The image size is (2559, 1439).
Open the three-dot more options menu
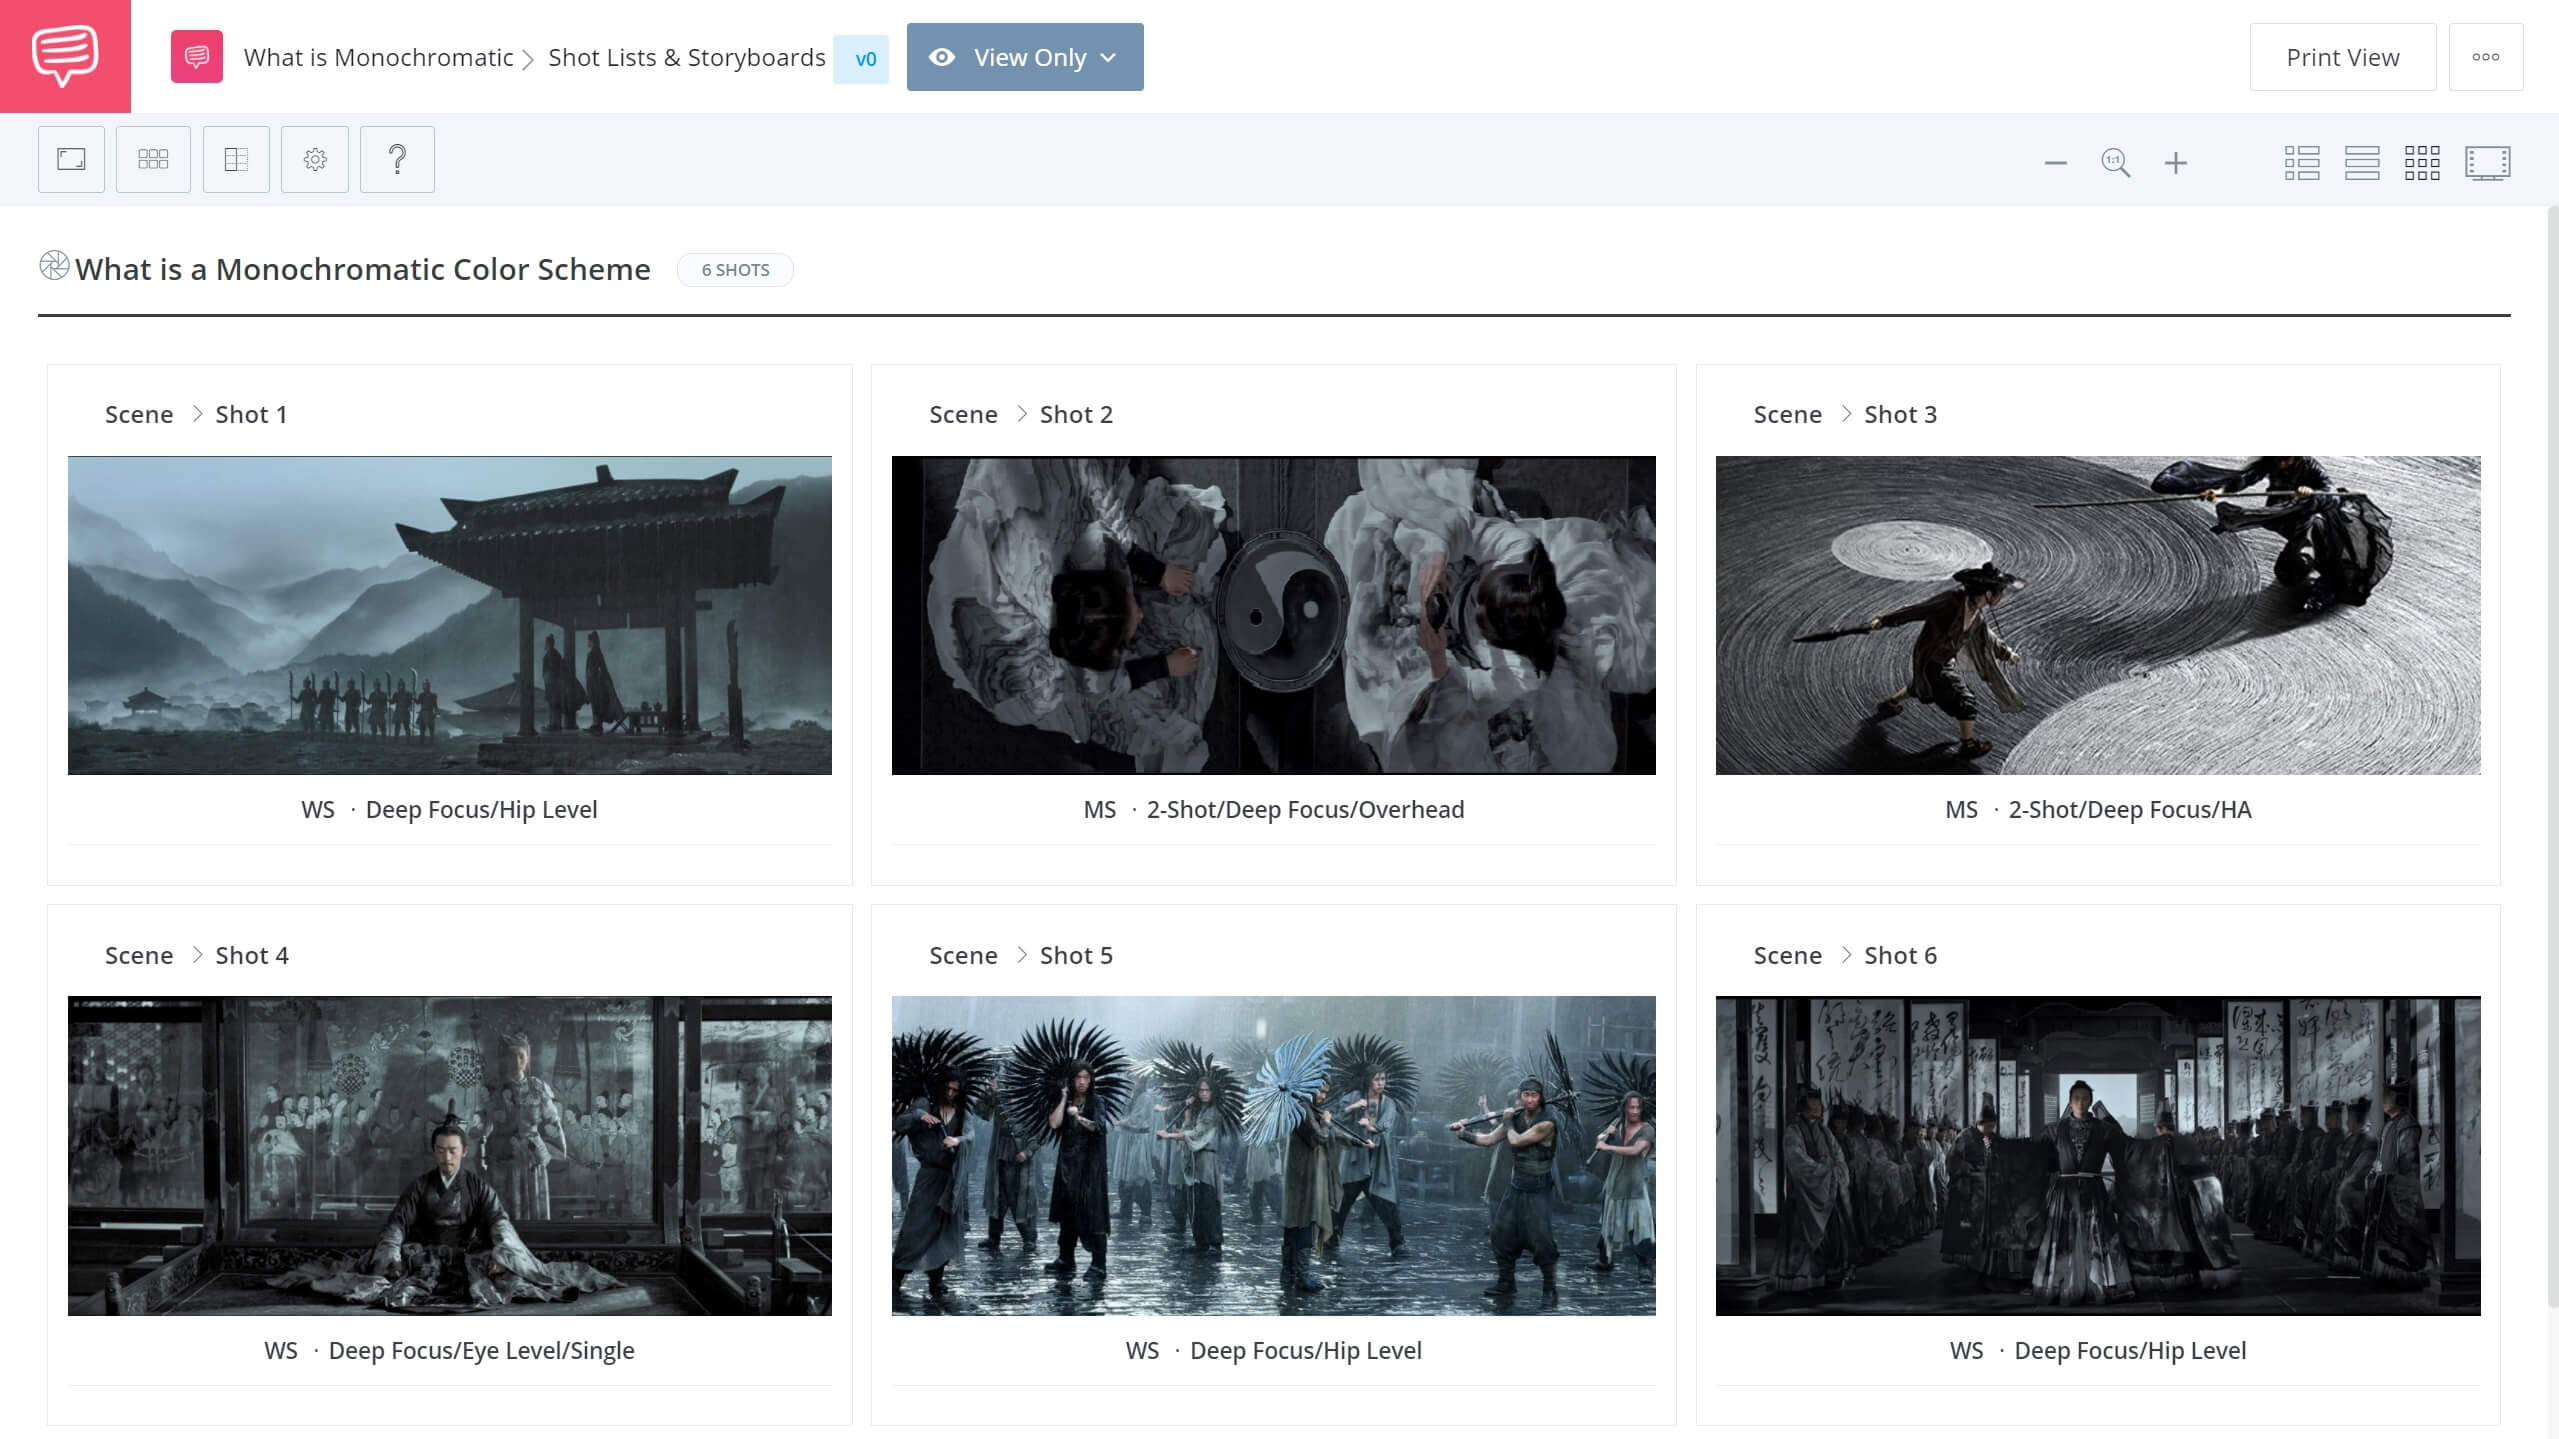(2485, 57)
